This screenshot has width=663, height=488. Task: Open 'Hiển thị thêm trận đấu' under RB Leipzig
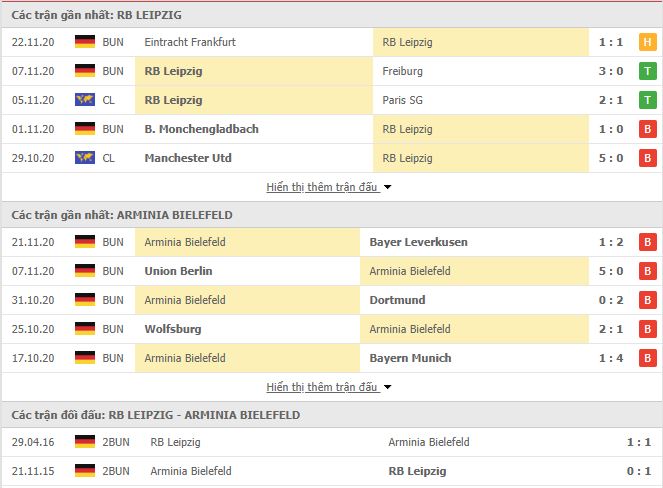(322, 187)
